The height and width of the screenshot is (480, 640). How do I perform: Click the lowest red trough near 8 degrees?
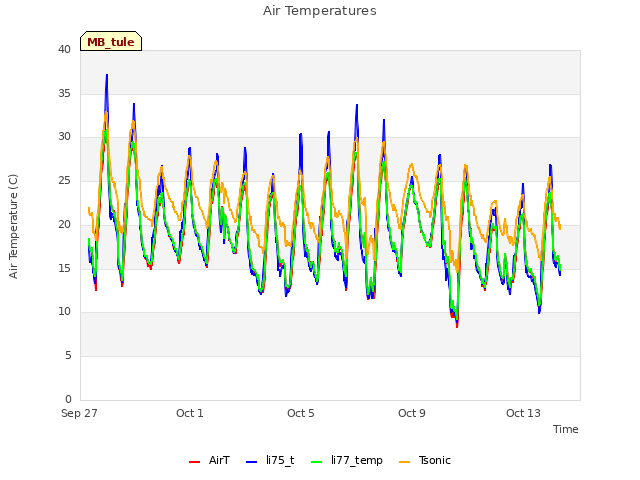(457, 326)
